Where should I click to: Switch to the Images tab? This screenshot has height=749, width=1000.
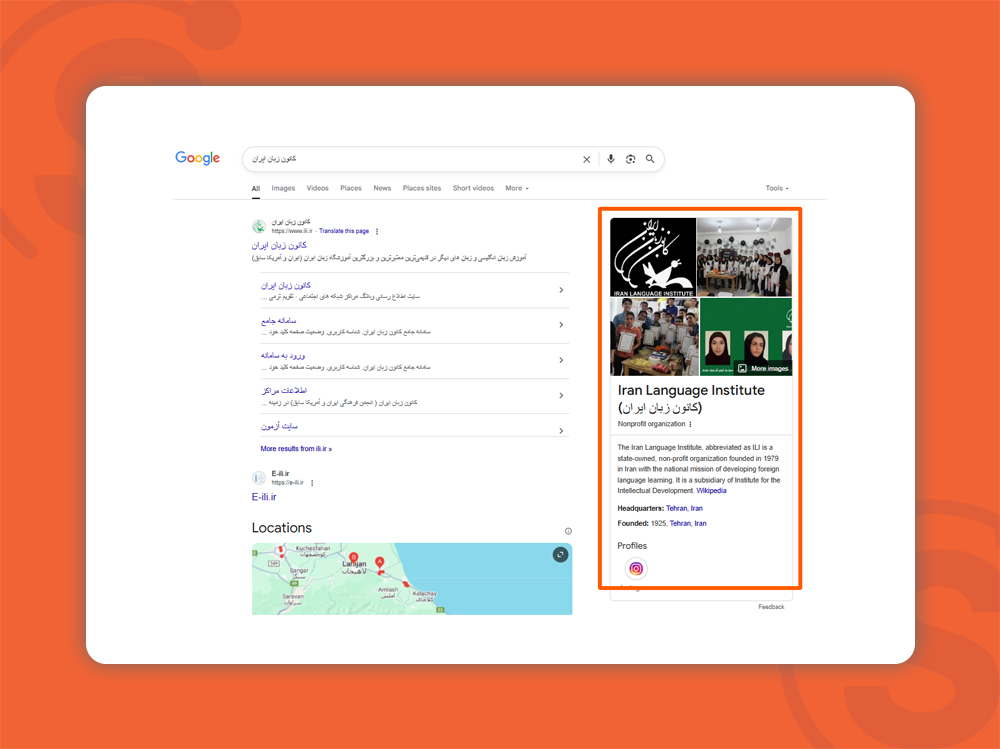(x=283, y=188)
